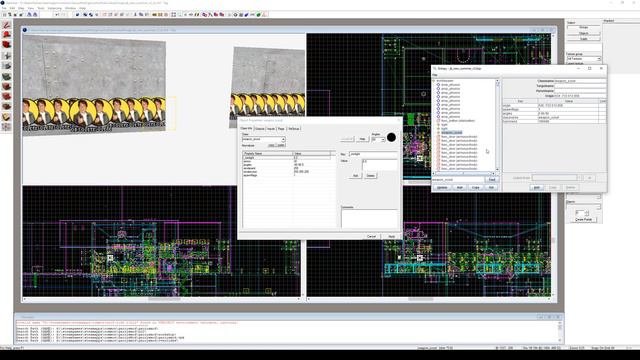The width and height of the screenshot is (640, 360).
Task: Click the search field left of Find
Action: click(x=458, y=180)
